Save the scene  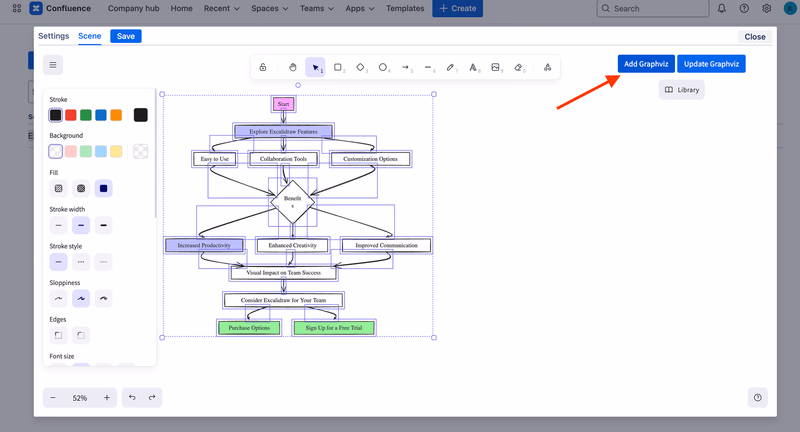(126, 36)
